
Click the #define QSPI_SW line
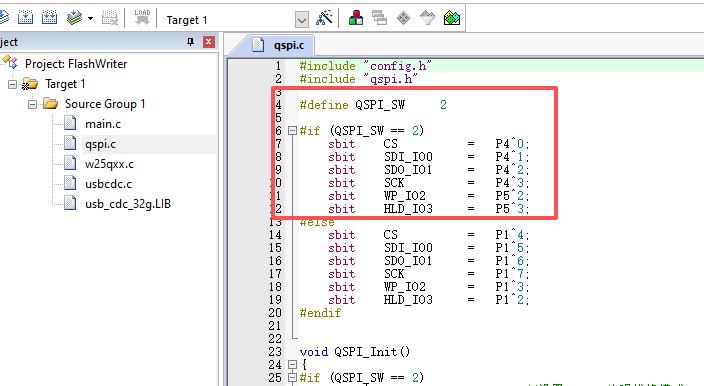tap(373, 105)
